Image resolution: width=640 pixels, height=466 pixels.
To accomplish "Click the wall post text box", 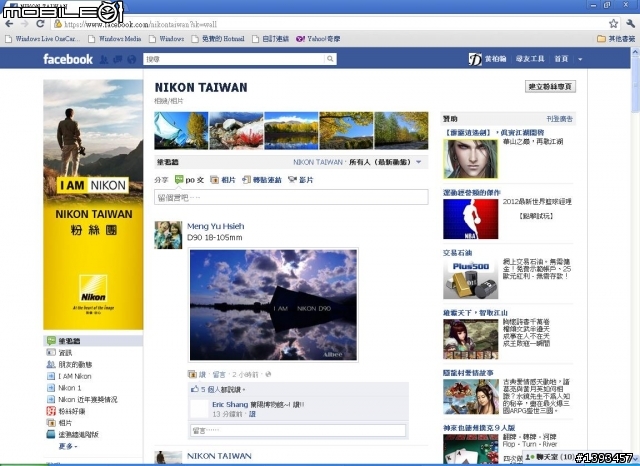I will click(x=291, y=197).
